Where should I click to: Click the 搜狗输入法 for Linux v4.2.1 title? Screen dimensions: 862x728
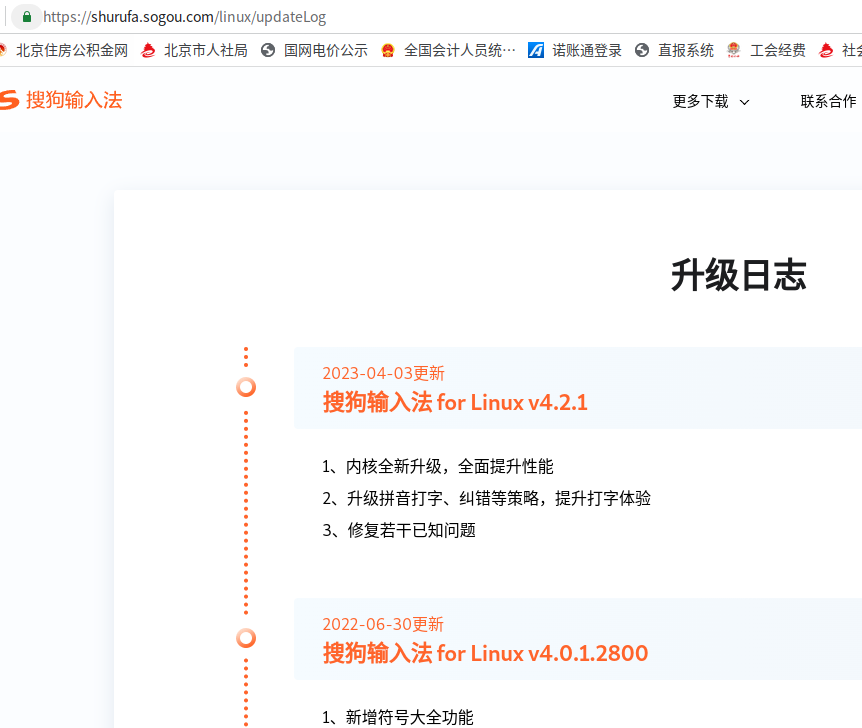point(455,402)
